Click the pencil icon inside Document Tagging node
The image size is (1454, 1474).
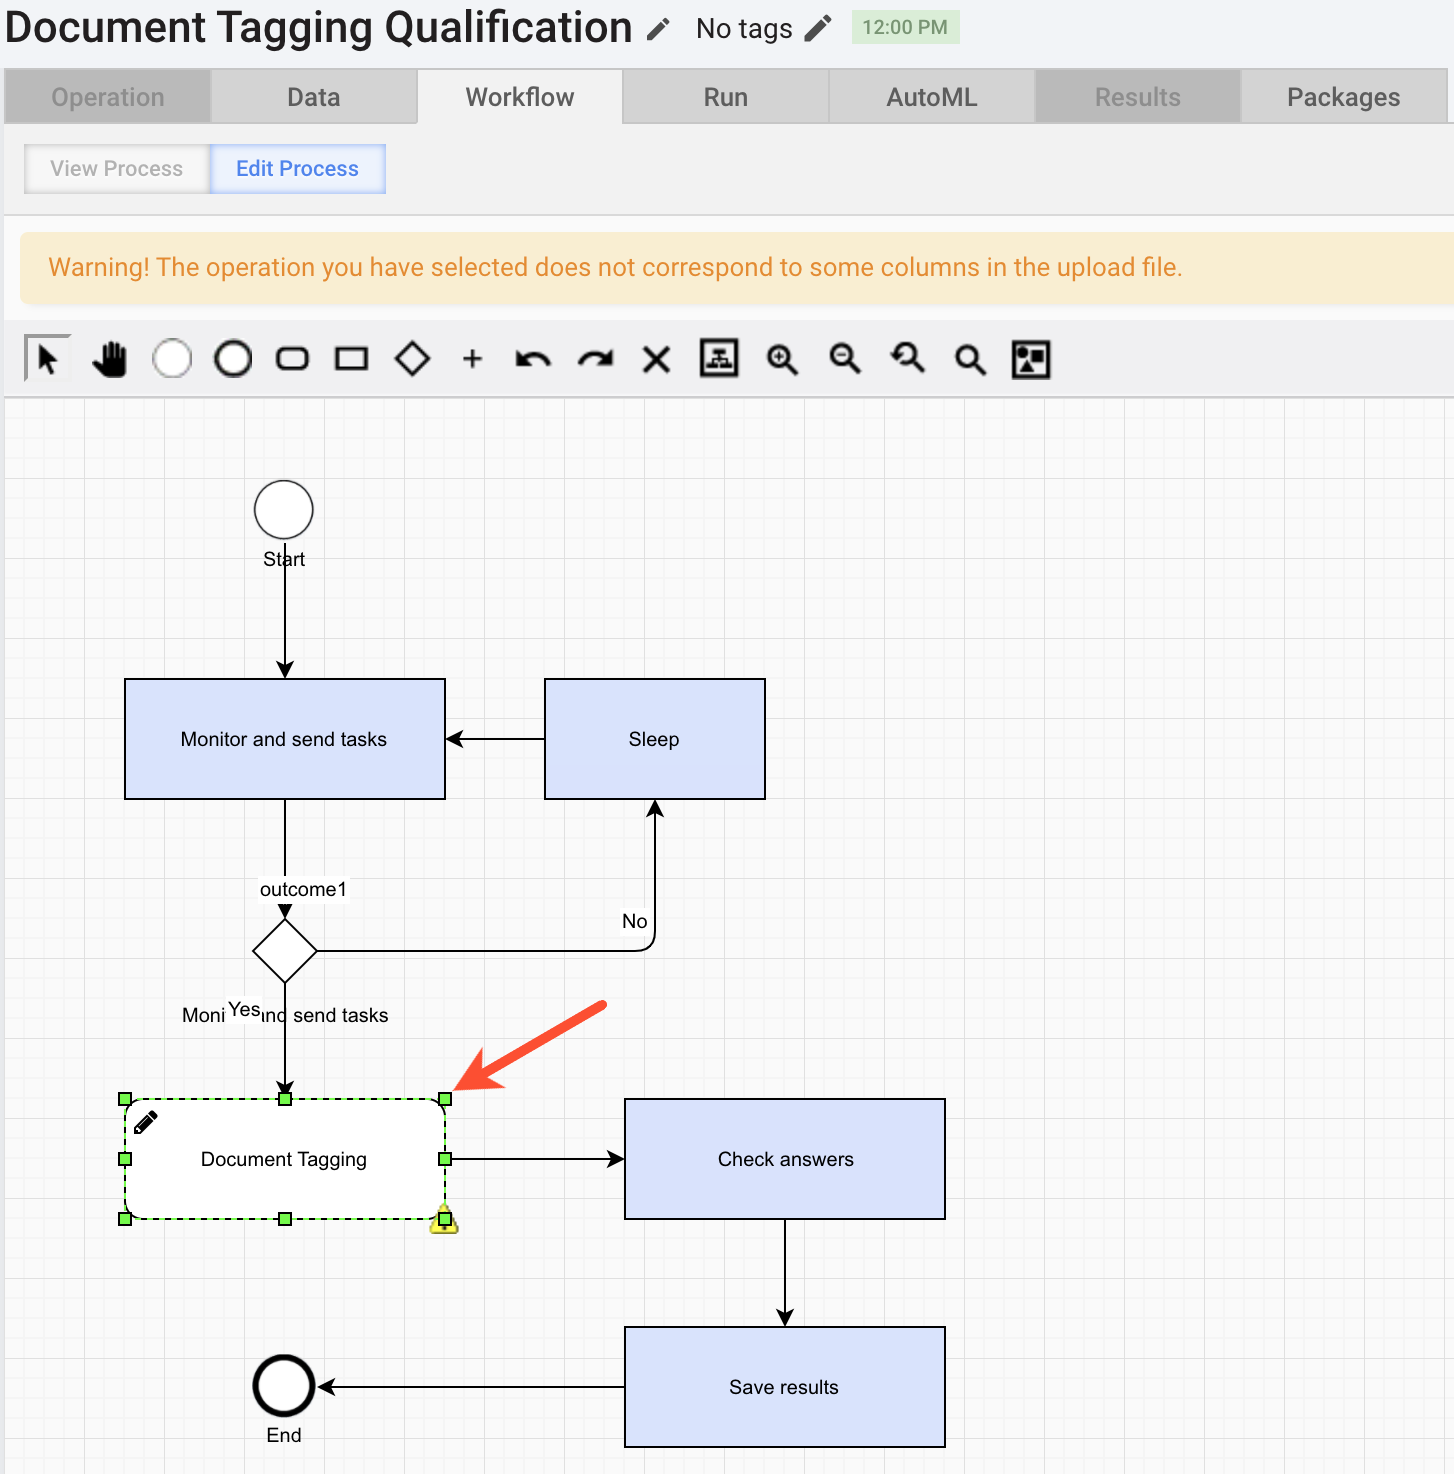[146, 1122]
